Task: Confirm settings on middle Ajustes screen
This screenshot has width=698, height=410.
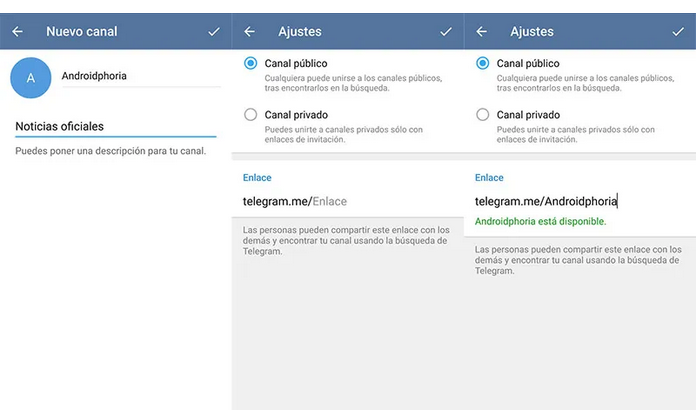Action: click(x=446, y=32)
